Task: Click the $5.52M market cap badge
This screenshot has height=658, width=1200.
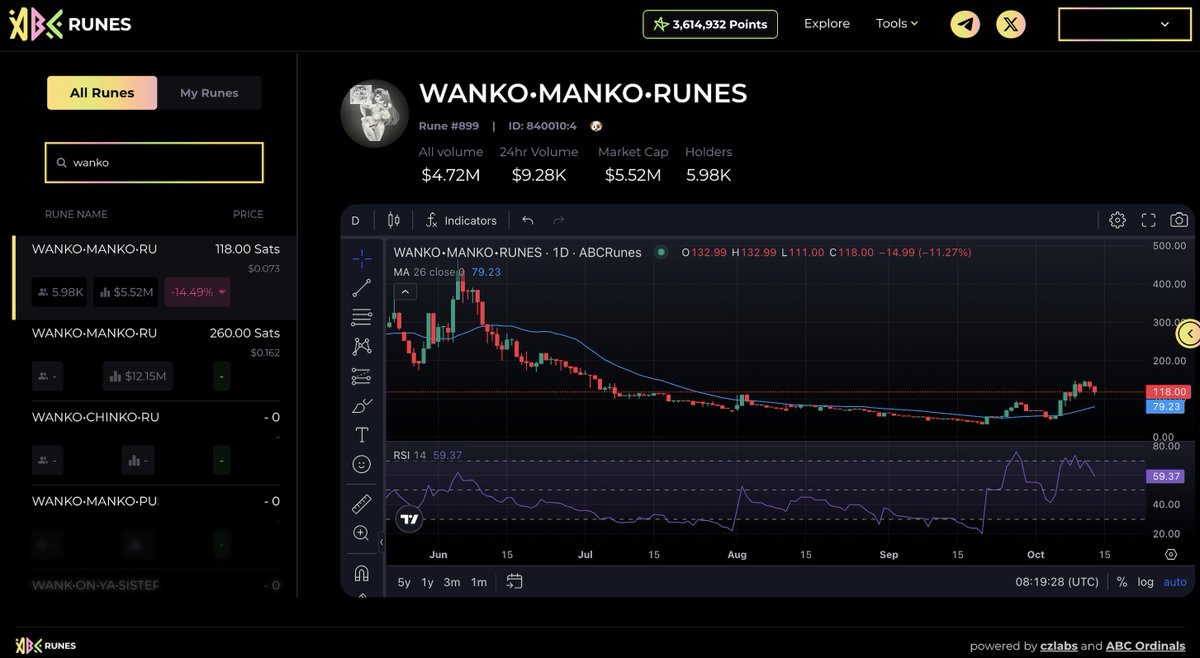Action: 127,292
